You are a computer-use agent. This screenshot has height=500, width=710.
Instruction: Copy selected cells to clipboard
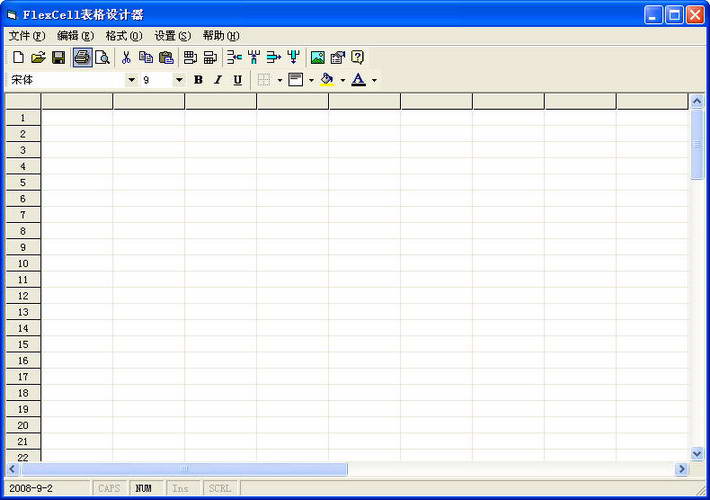[x=146, y=58]
